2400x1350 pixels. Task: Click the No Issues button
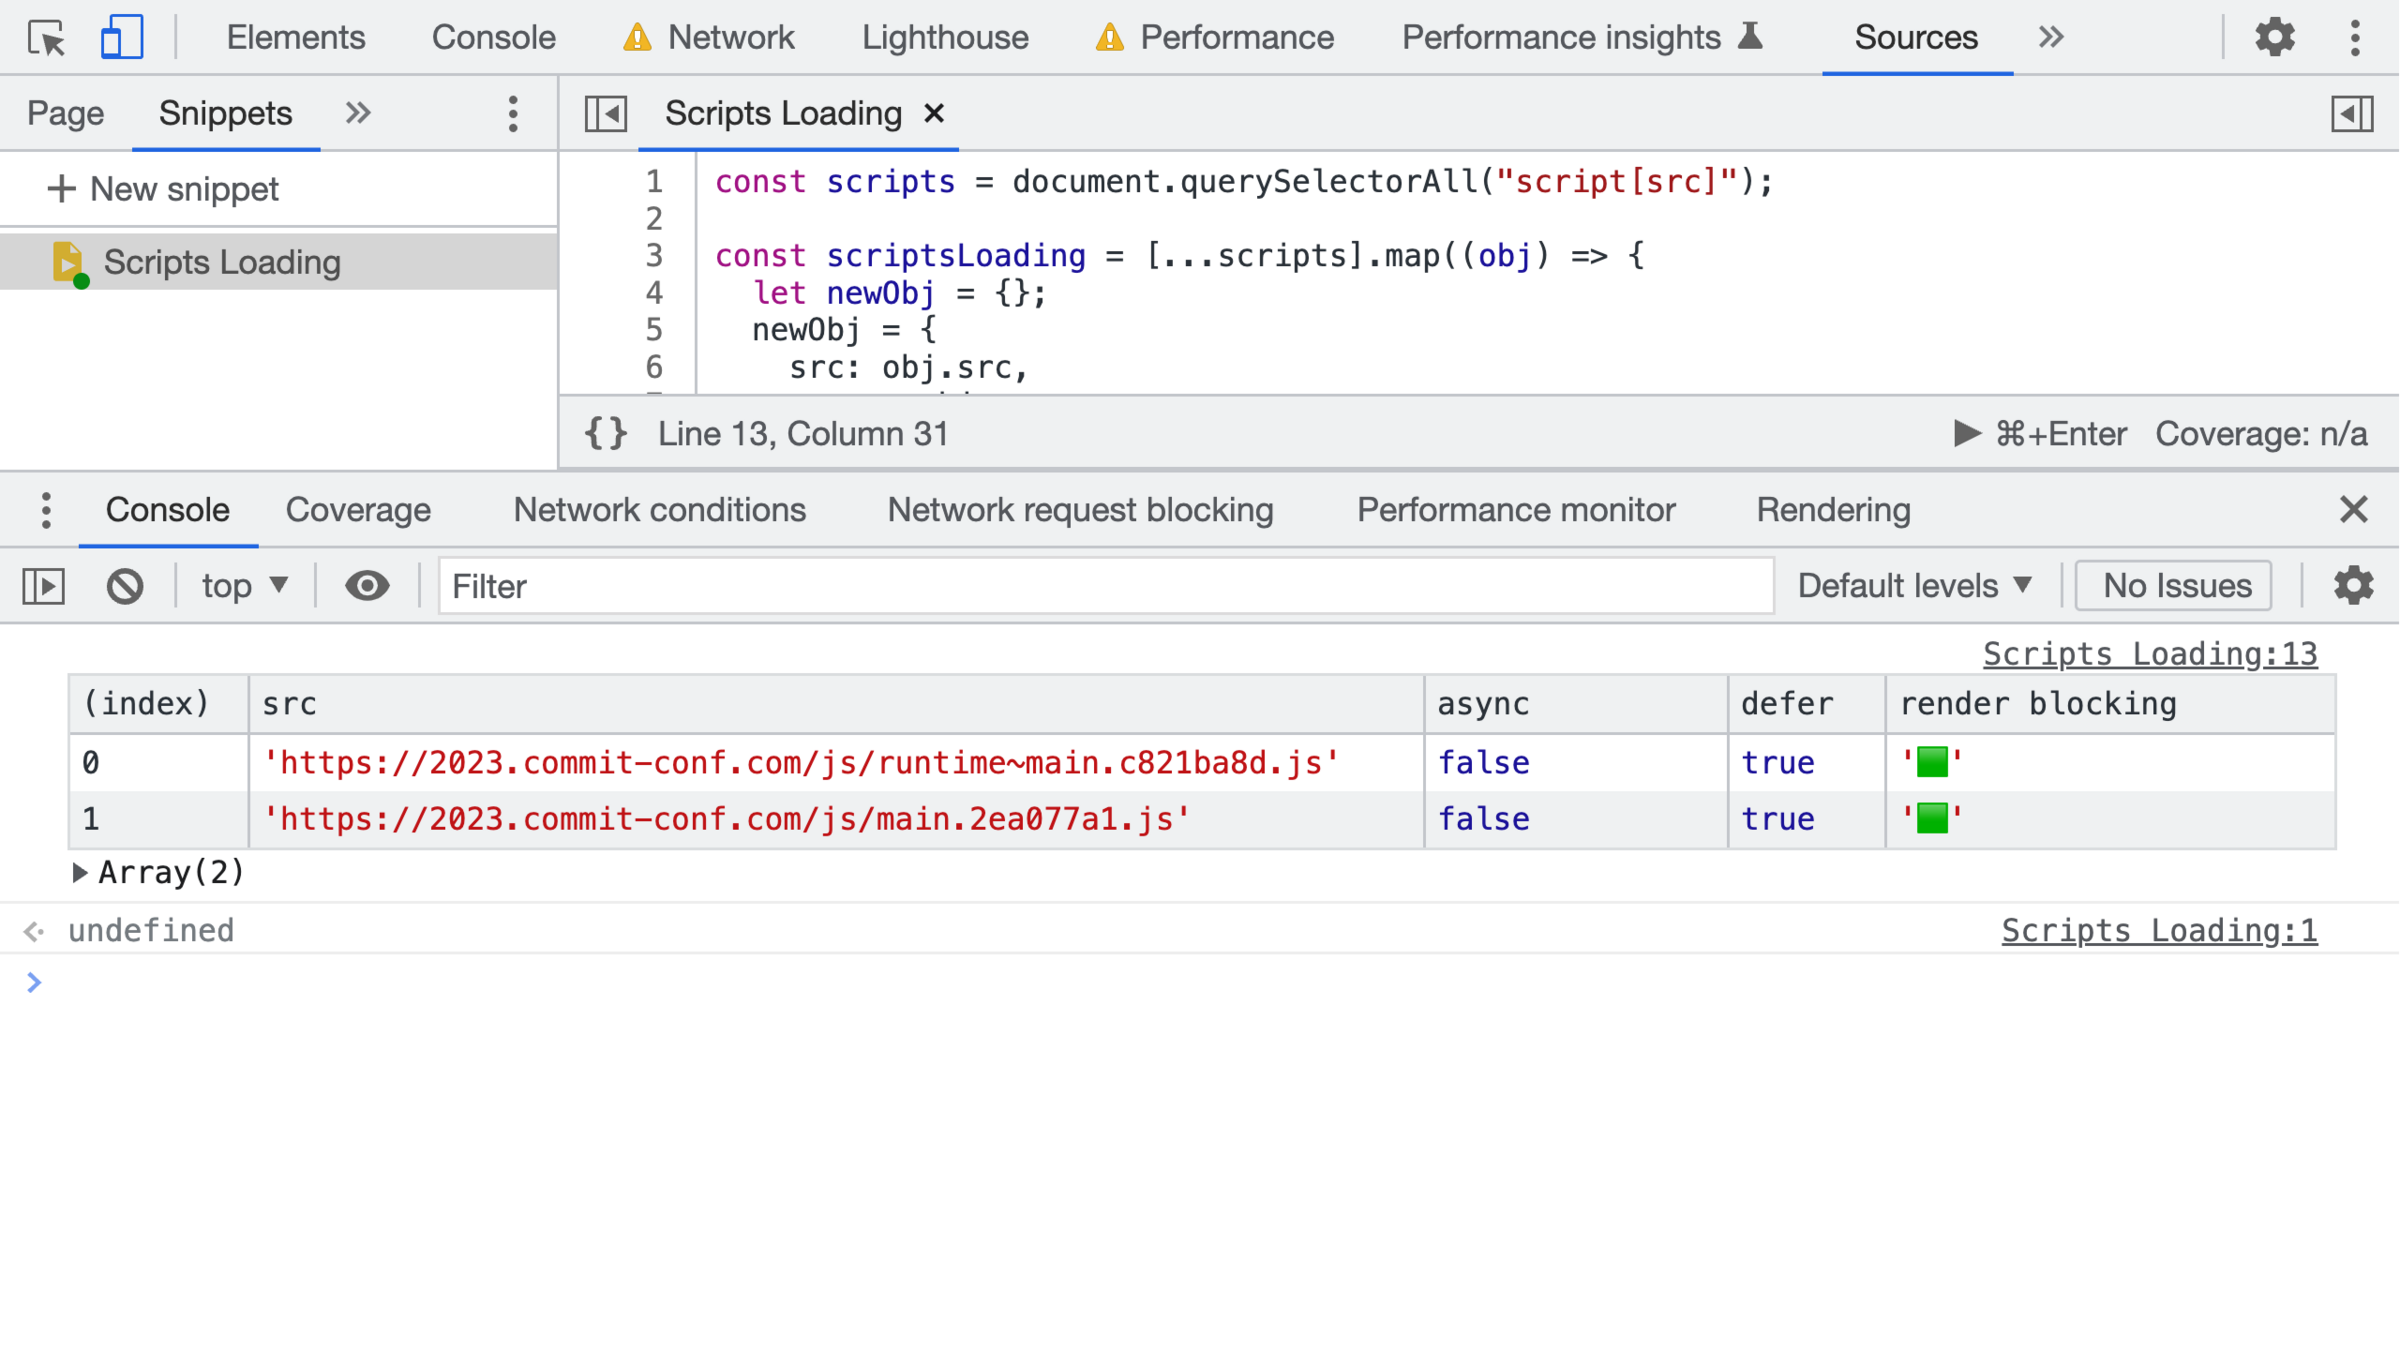[2175, 586]
